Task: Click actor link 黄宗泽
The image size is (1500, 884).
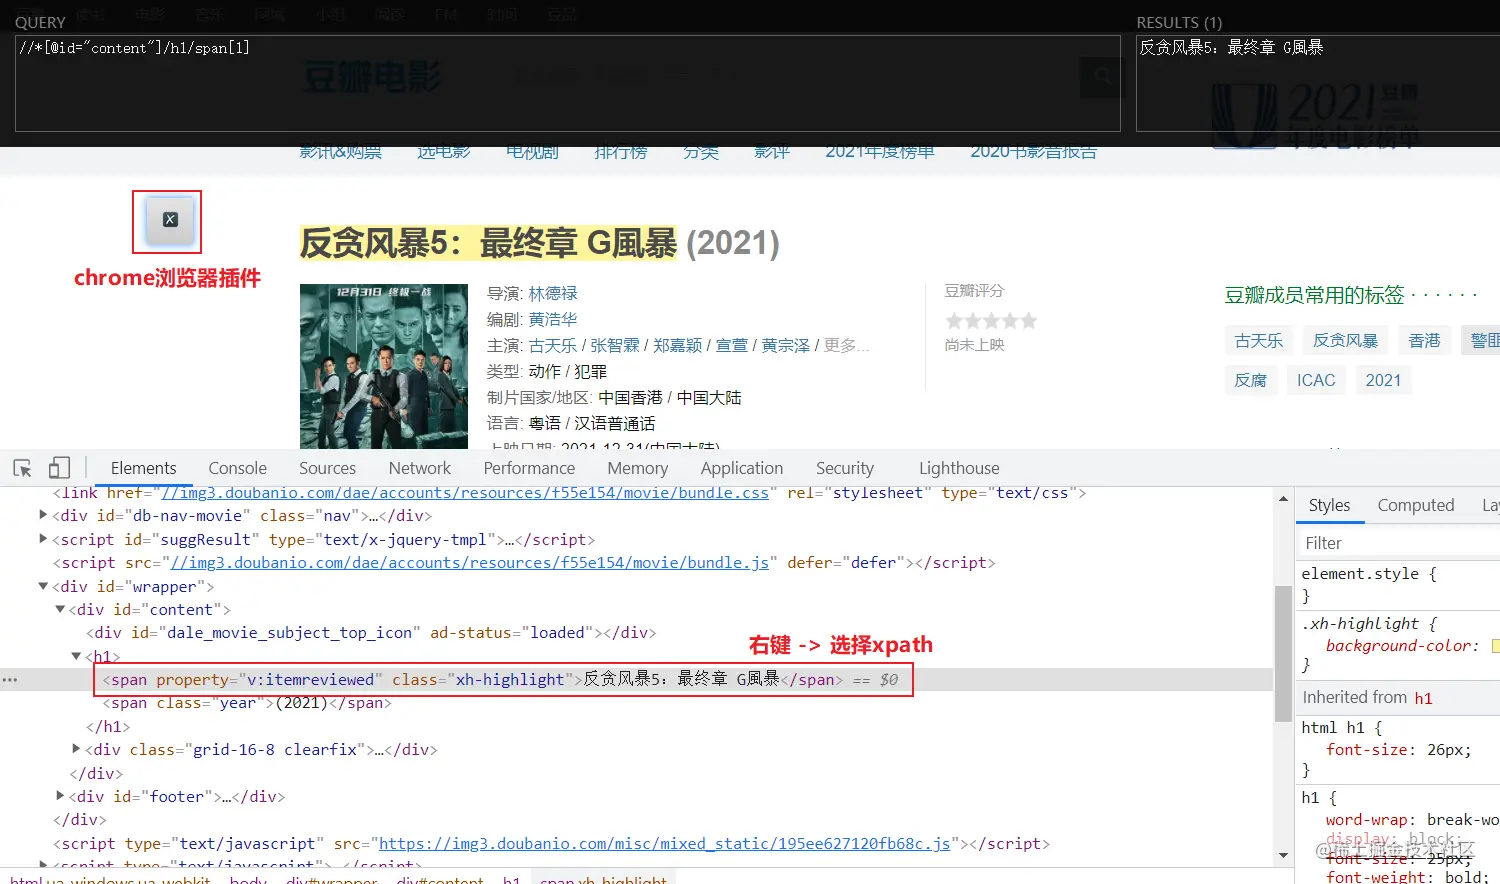Action: pos(786,345)
